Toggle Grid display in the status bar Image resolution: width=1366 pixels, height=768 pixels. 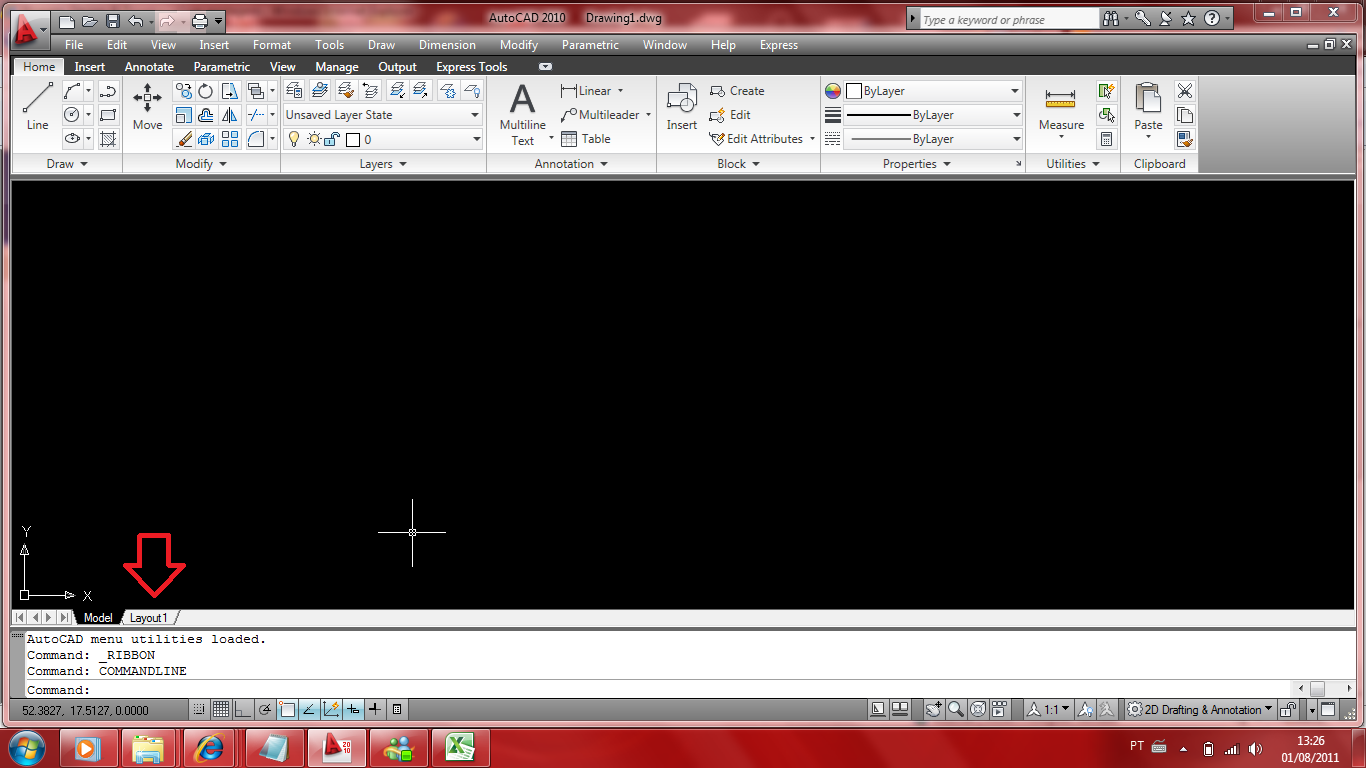(221, 709)
